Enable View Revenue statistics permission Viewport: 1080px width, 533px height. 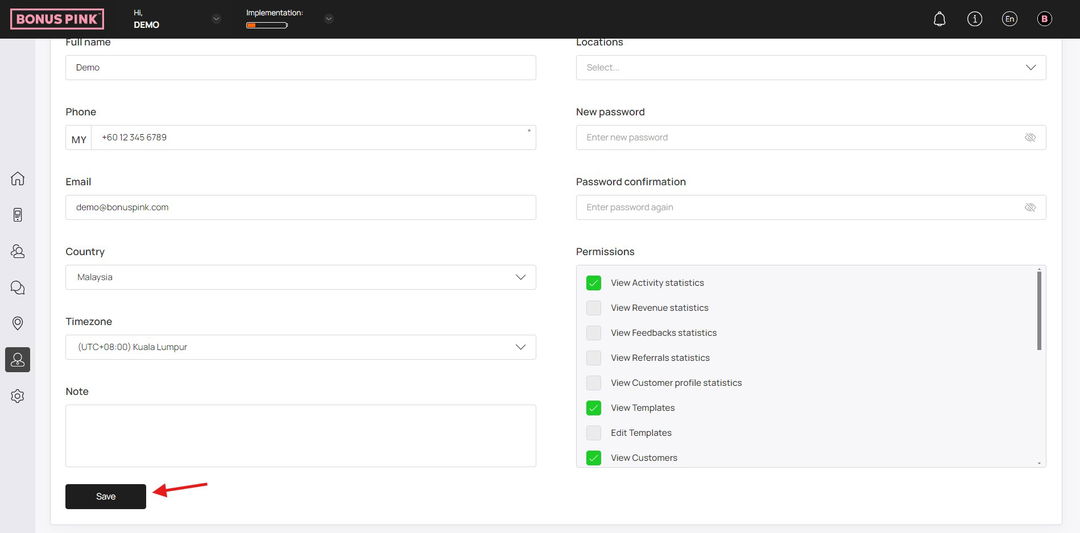pos(593,308)
